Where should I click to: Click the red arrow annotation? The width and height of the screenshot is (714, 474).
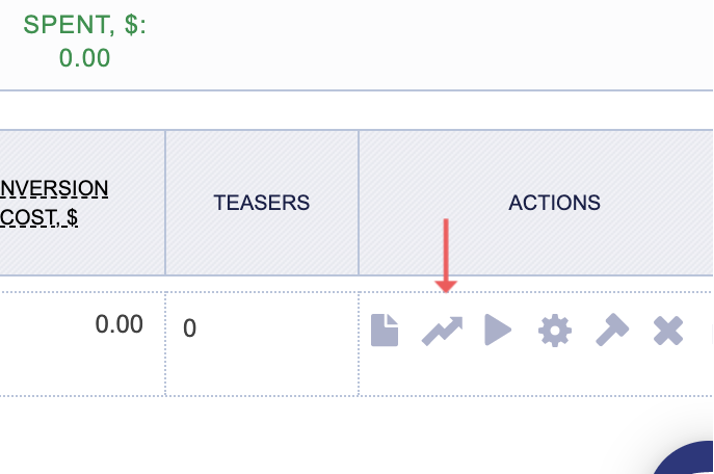tap(446, 255)
